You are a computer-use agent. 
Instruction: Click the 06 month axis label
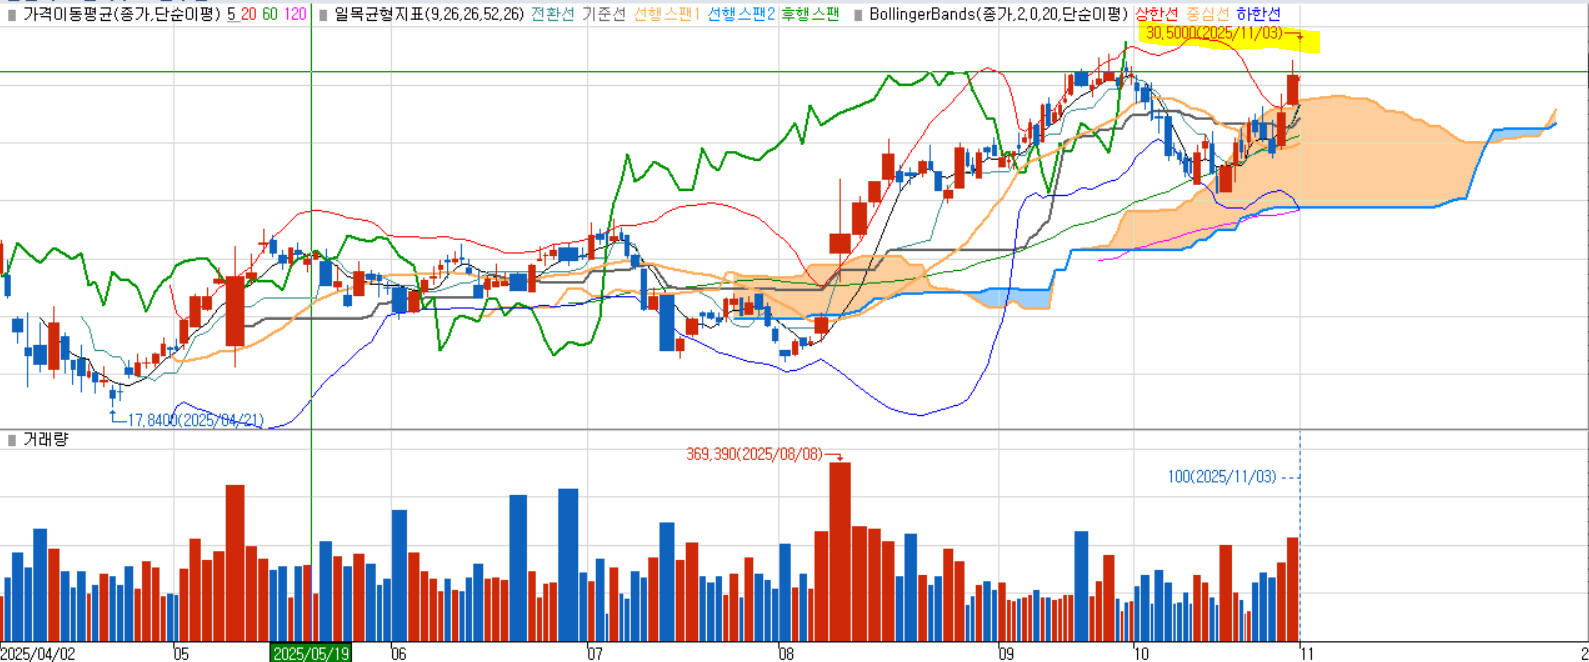point(399,654)
